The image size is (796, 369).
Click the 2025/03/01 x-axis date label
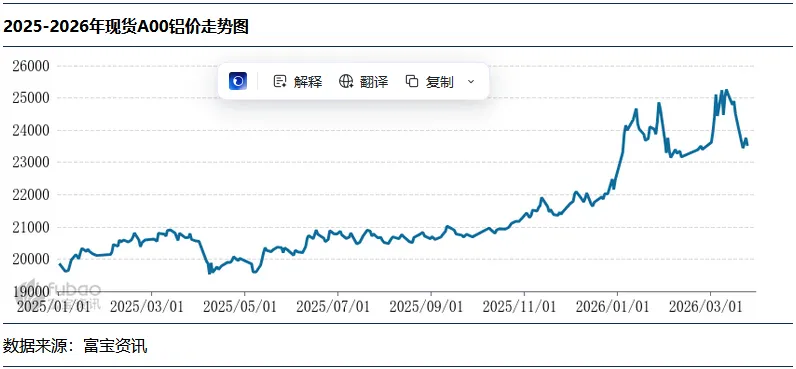(x=147, y=307)
